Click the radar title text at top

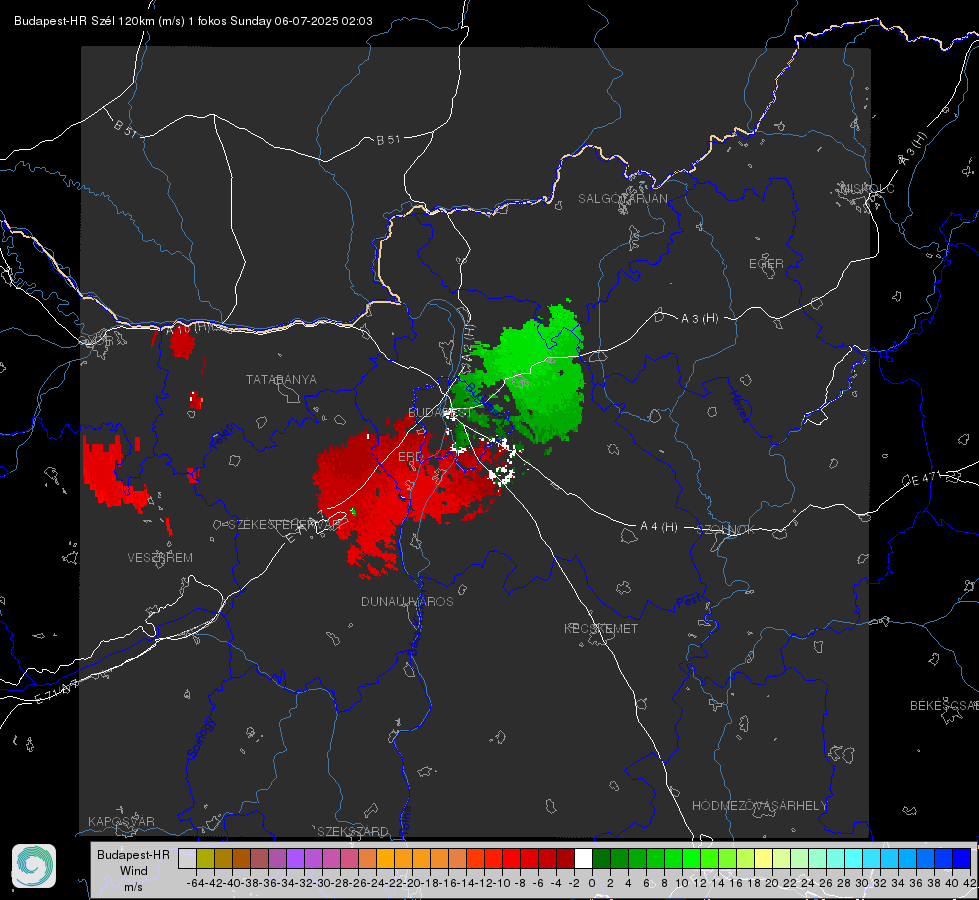[x=194, y=21]
